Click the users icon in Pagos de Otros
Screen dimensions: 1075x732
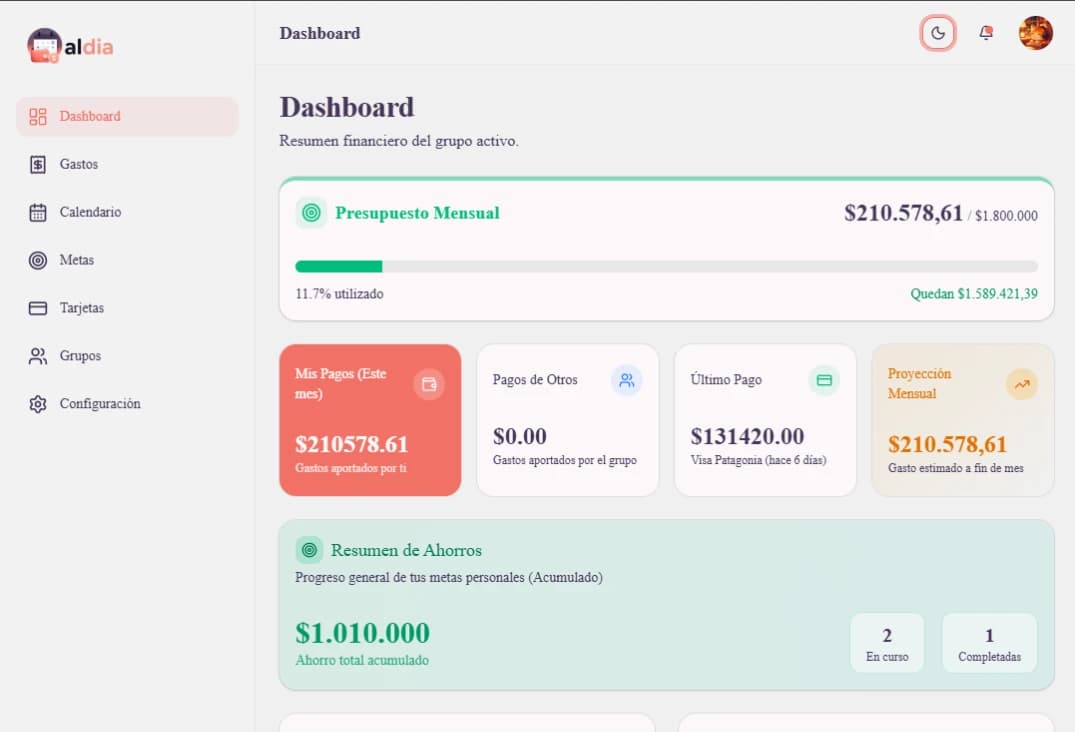tap(627, 380)
